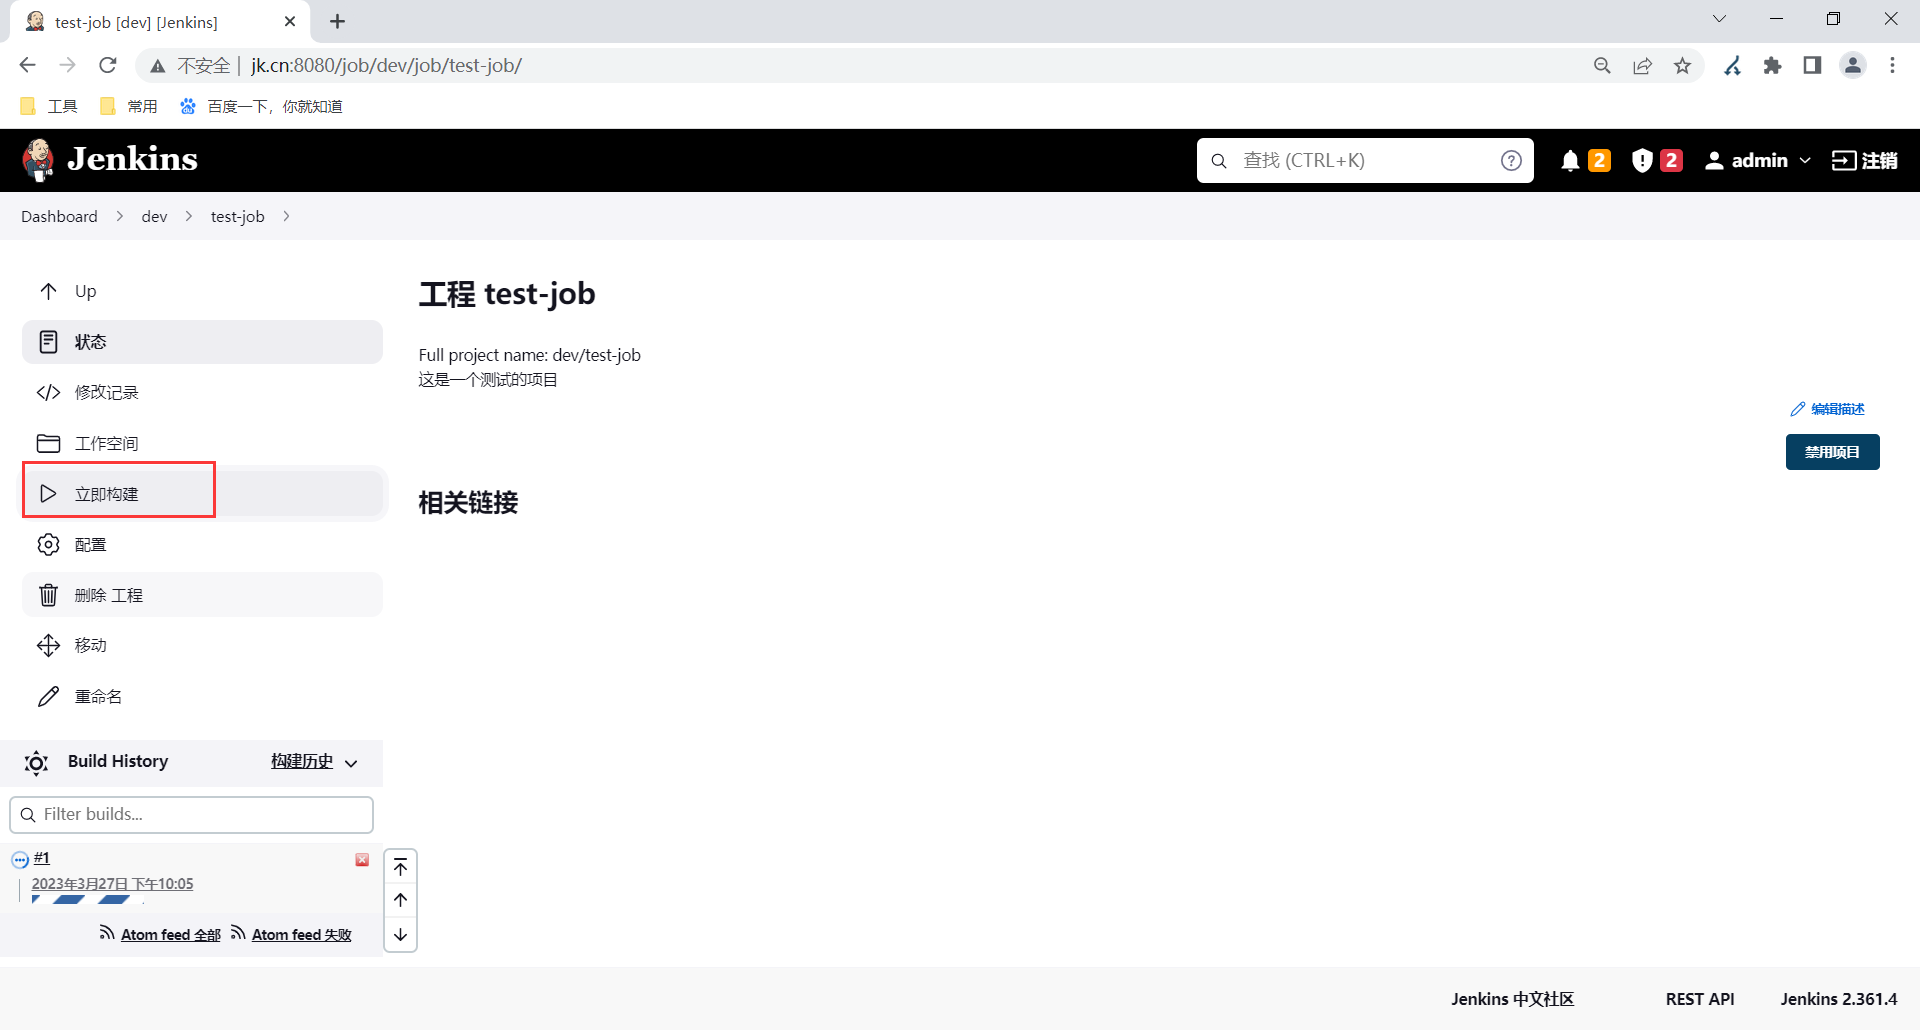
Task: Cancel build #1 with red X icon
Action: [362, 860]
